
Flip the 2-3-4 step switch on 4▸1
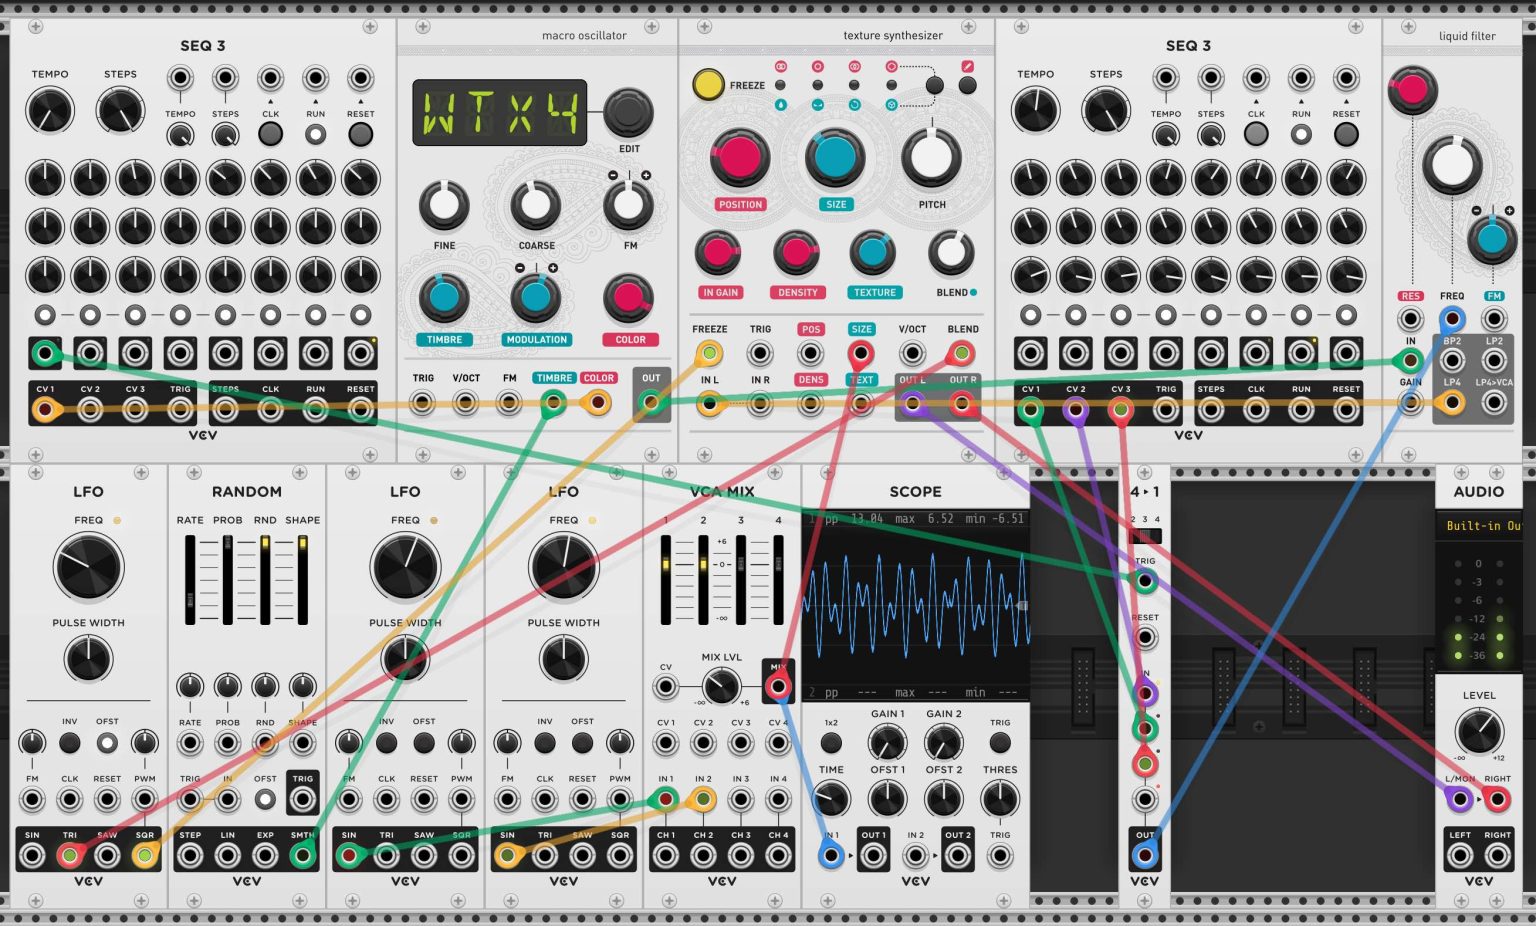tap(1145, 536)
